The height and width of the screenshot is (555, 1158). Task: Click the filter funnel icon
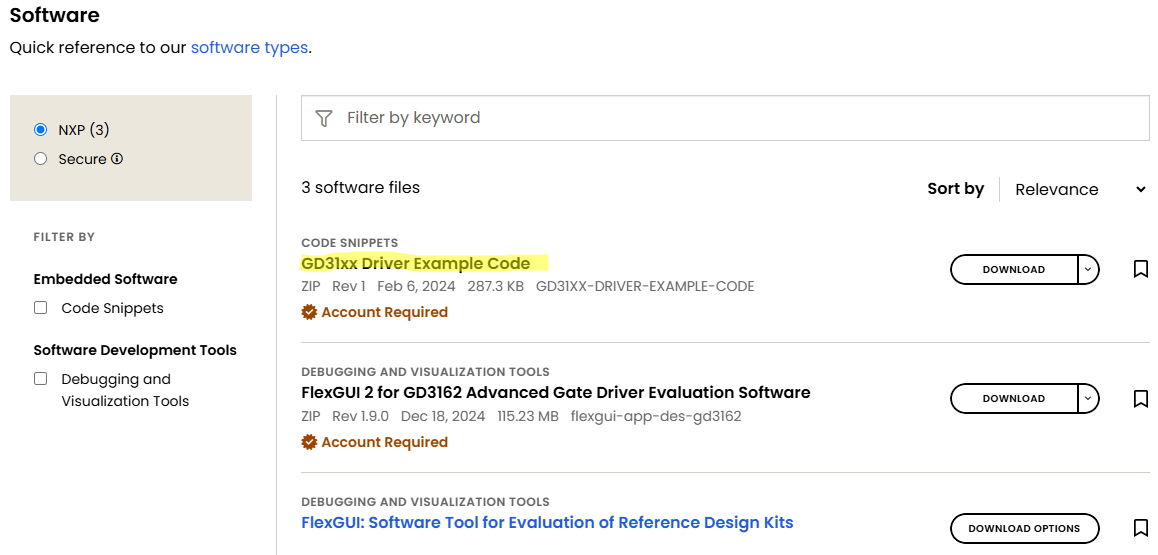pyautogui.click(x=323, y=118)
